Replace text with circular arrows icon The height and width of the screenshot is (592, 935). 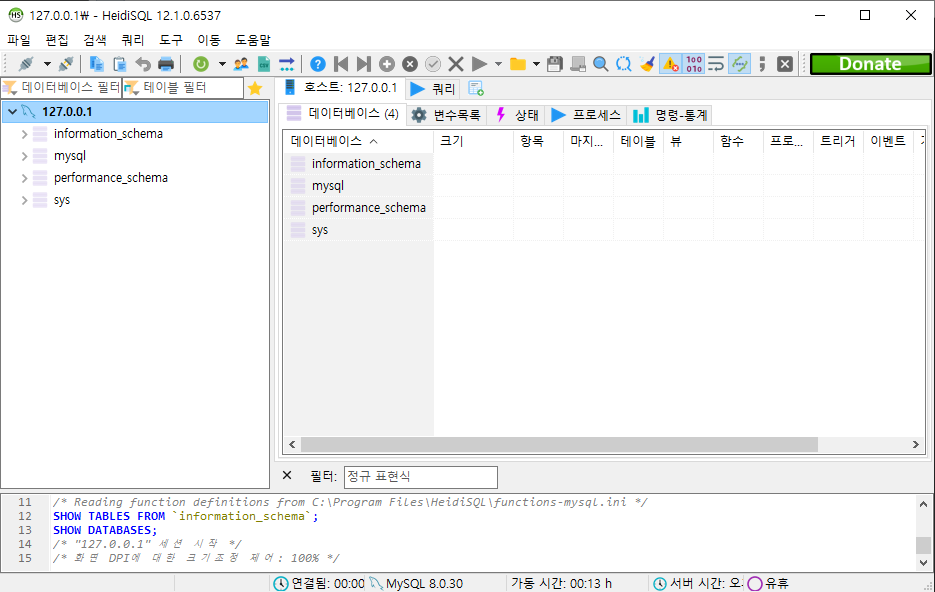(x=624, y=64)
